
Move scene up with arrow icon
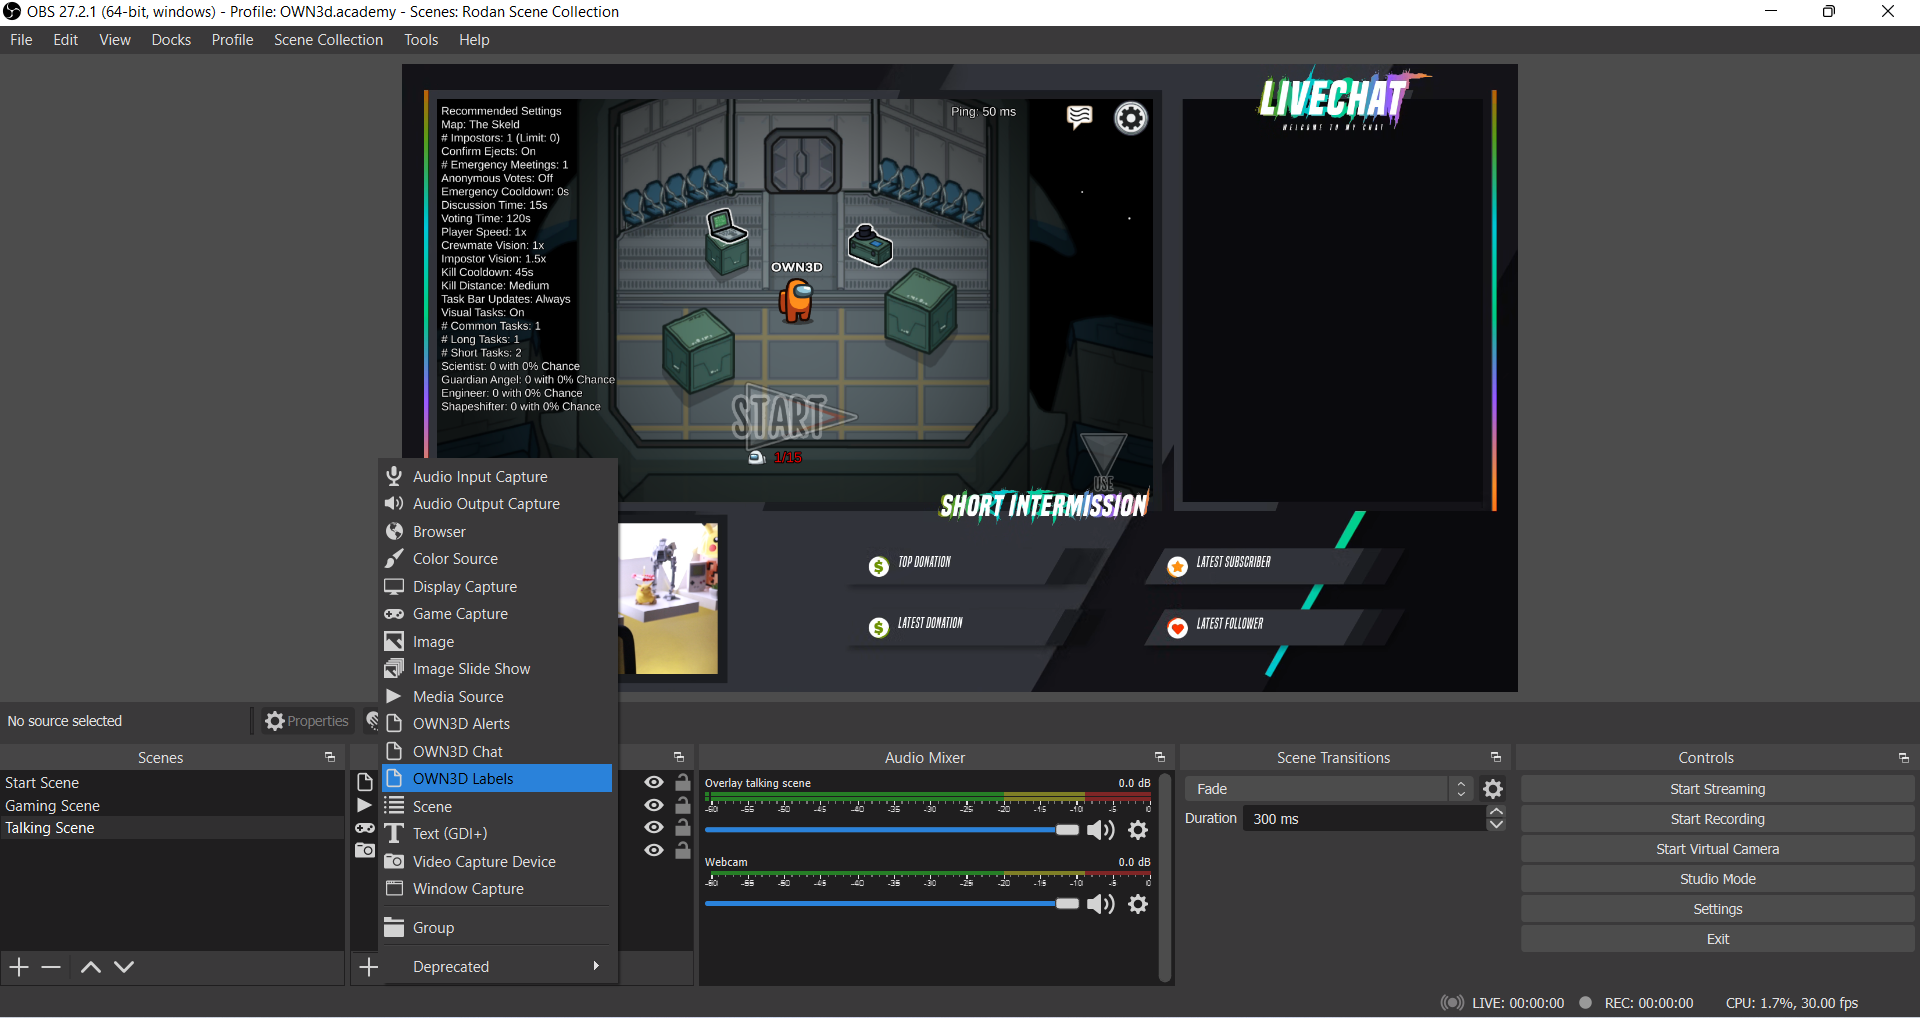[90, 967]
